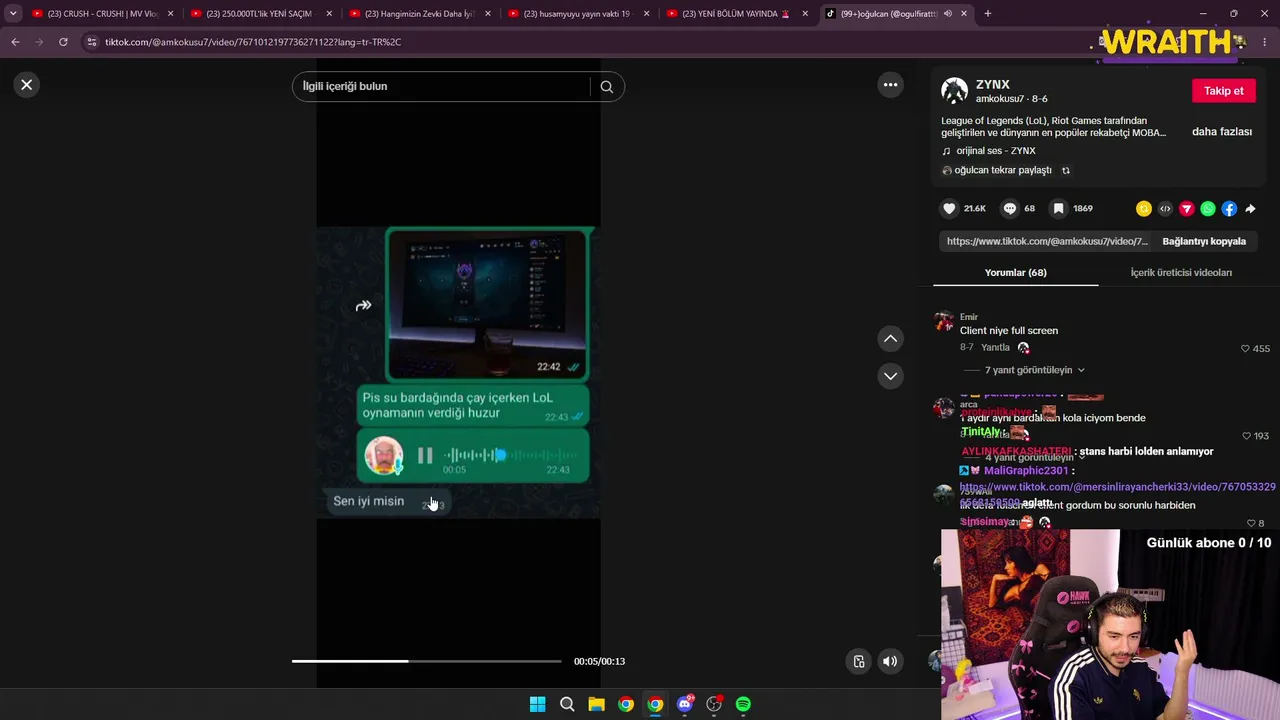
Task: Expand description with daha fazlası
Action: (x=1222, y=132)
